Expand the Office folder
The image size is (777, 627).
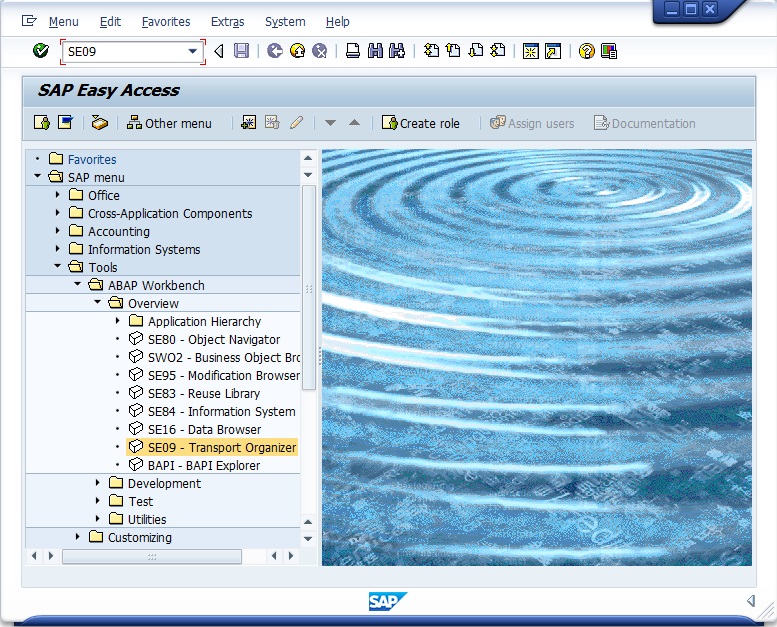tap(57, 195)
